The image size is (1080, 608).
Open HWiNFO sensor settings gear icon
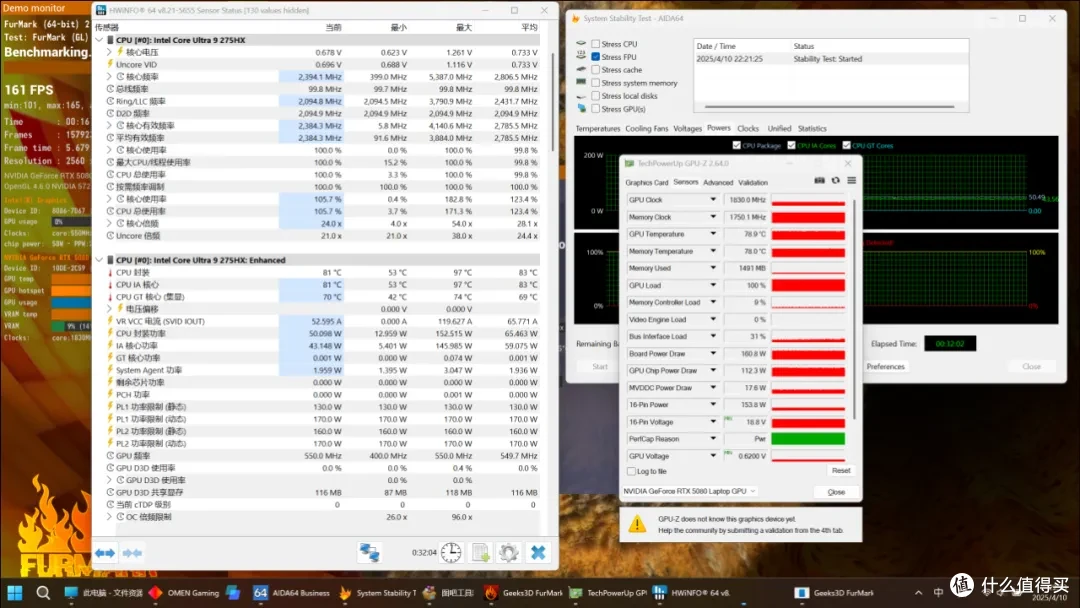[x=508, y=552]
